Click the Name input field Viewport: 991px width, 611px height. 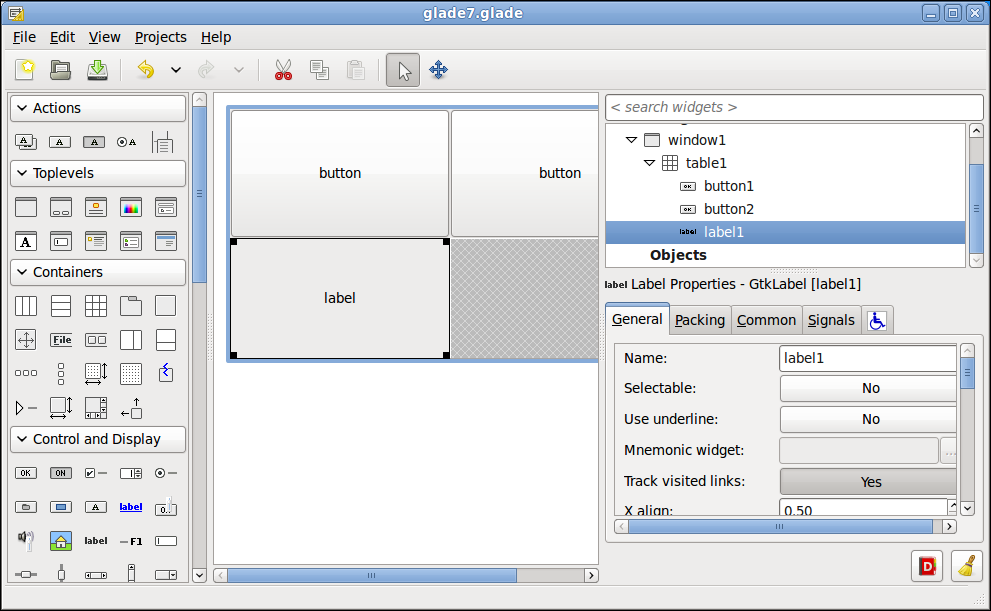[868, 358]
